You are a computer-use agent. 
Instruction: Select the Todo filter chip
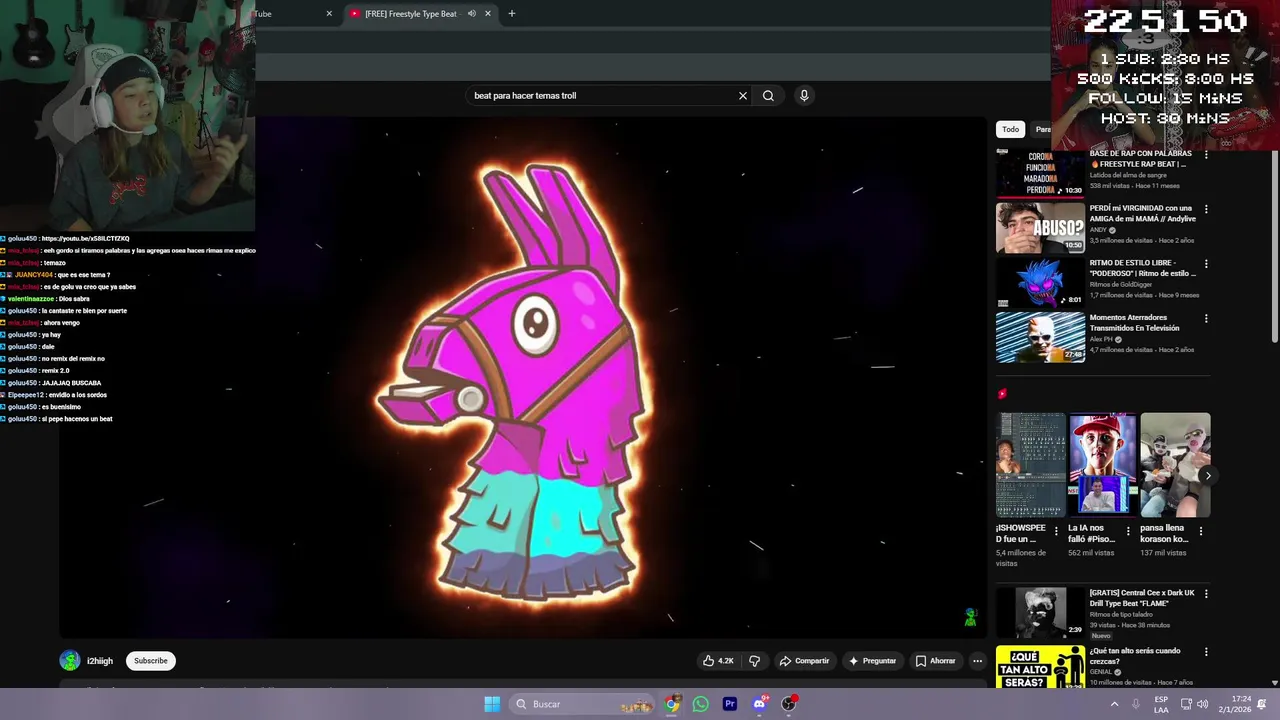[1011, 129]
